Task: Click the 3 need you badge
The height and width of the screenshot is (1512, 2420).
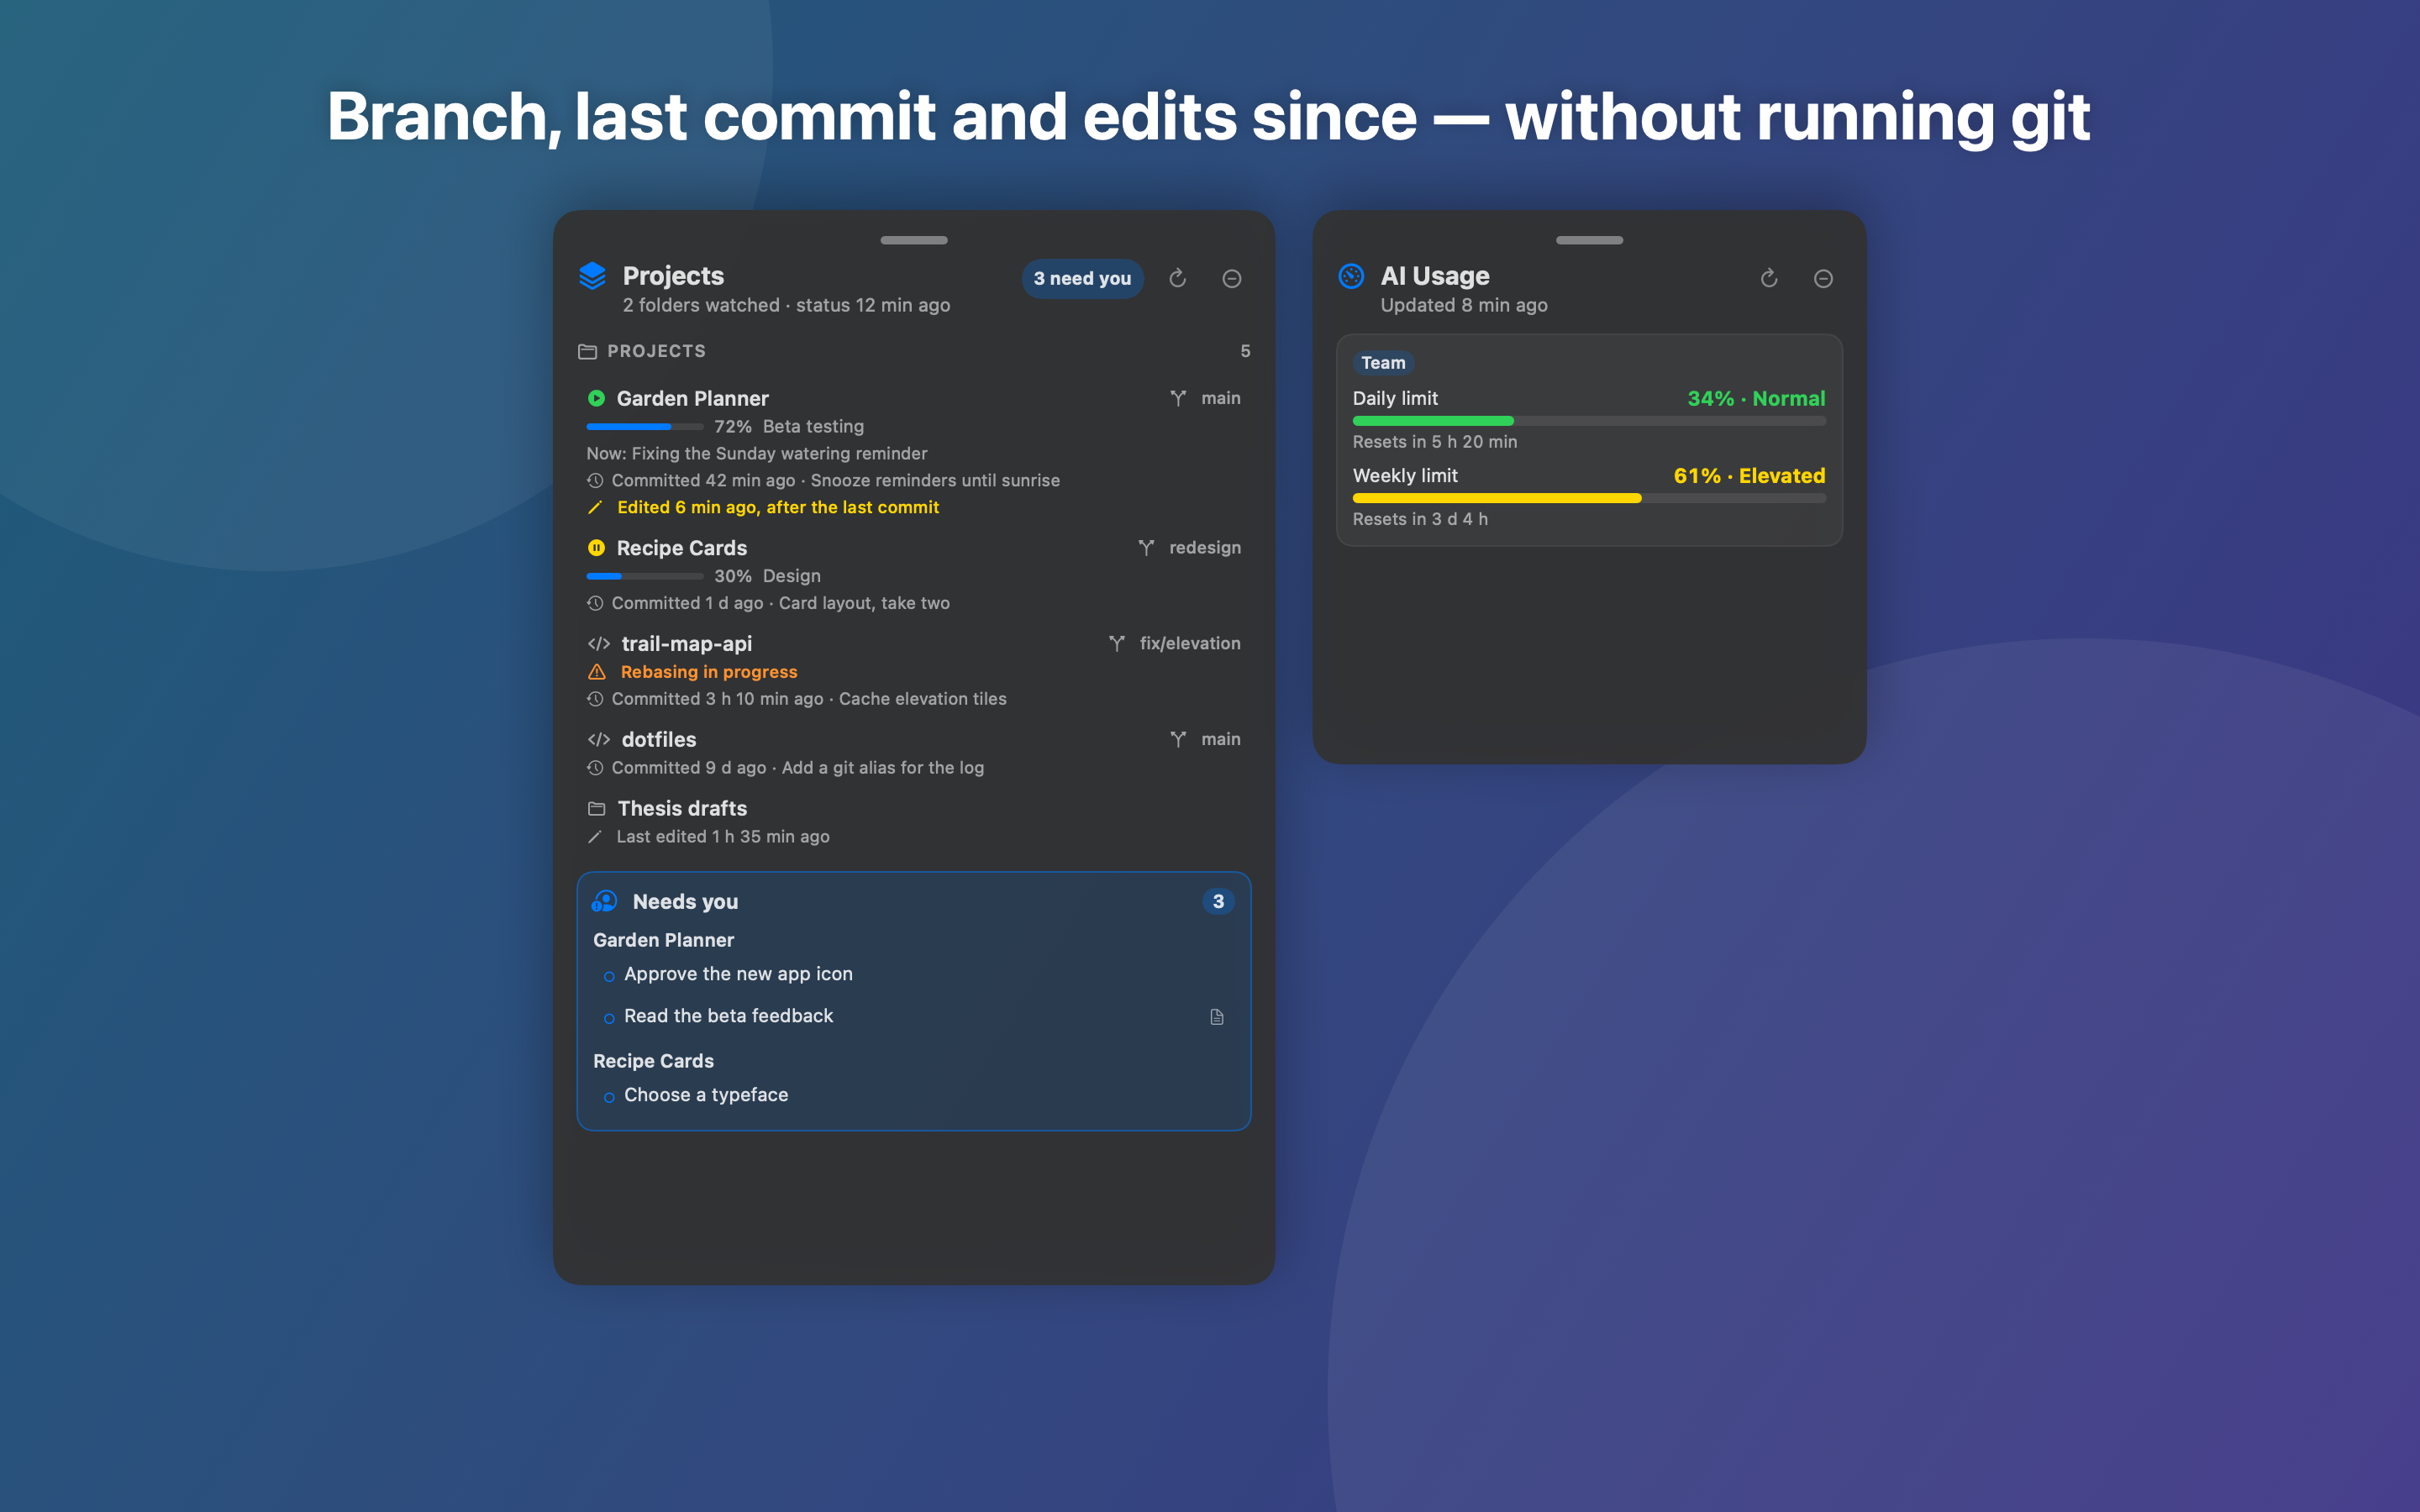Action: click(x=1082, y=279)
